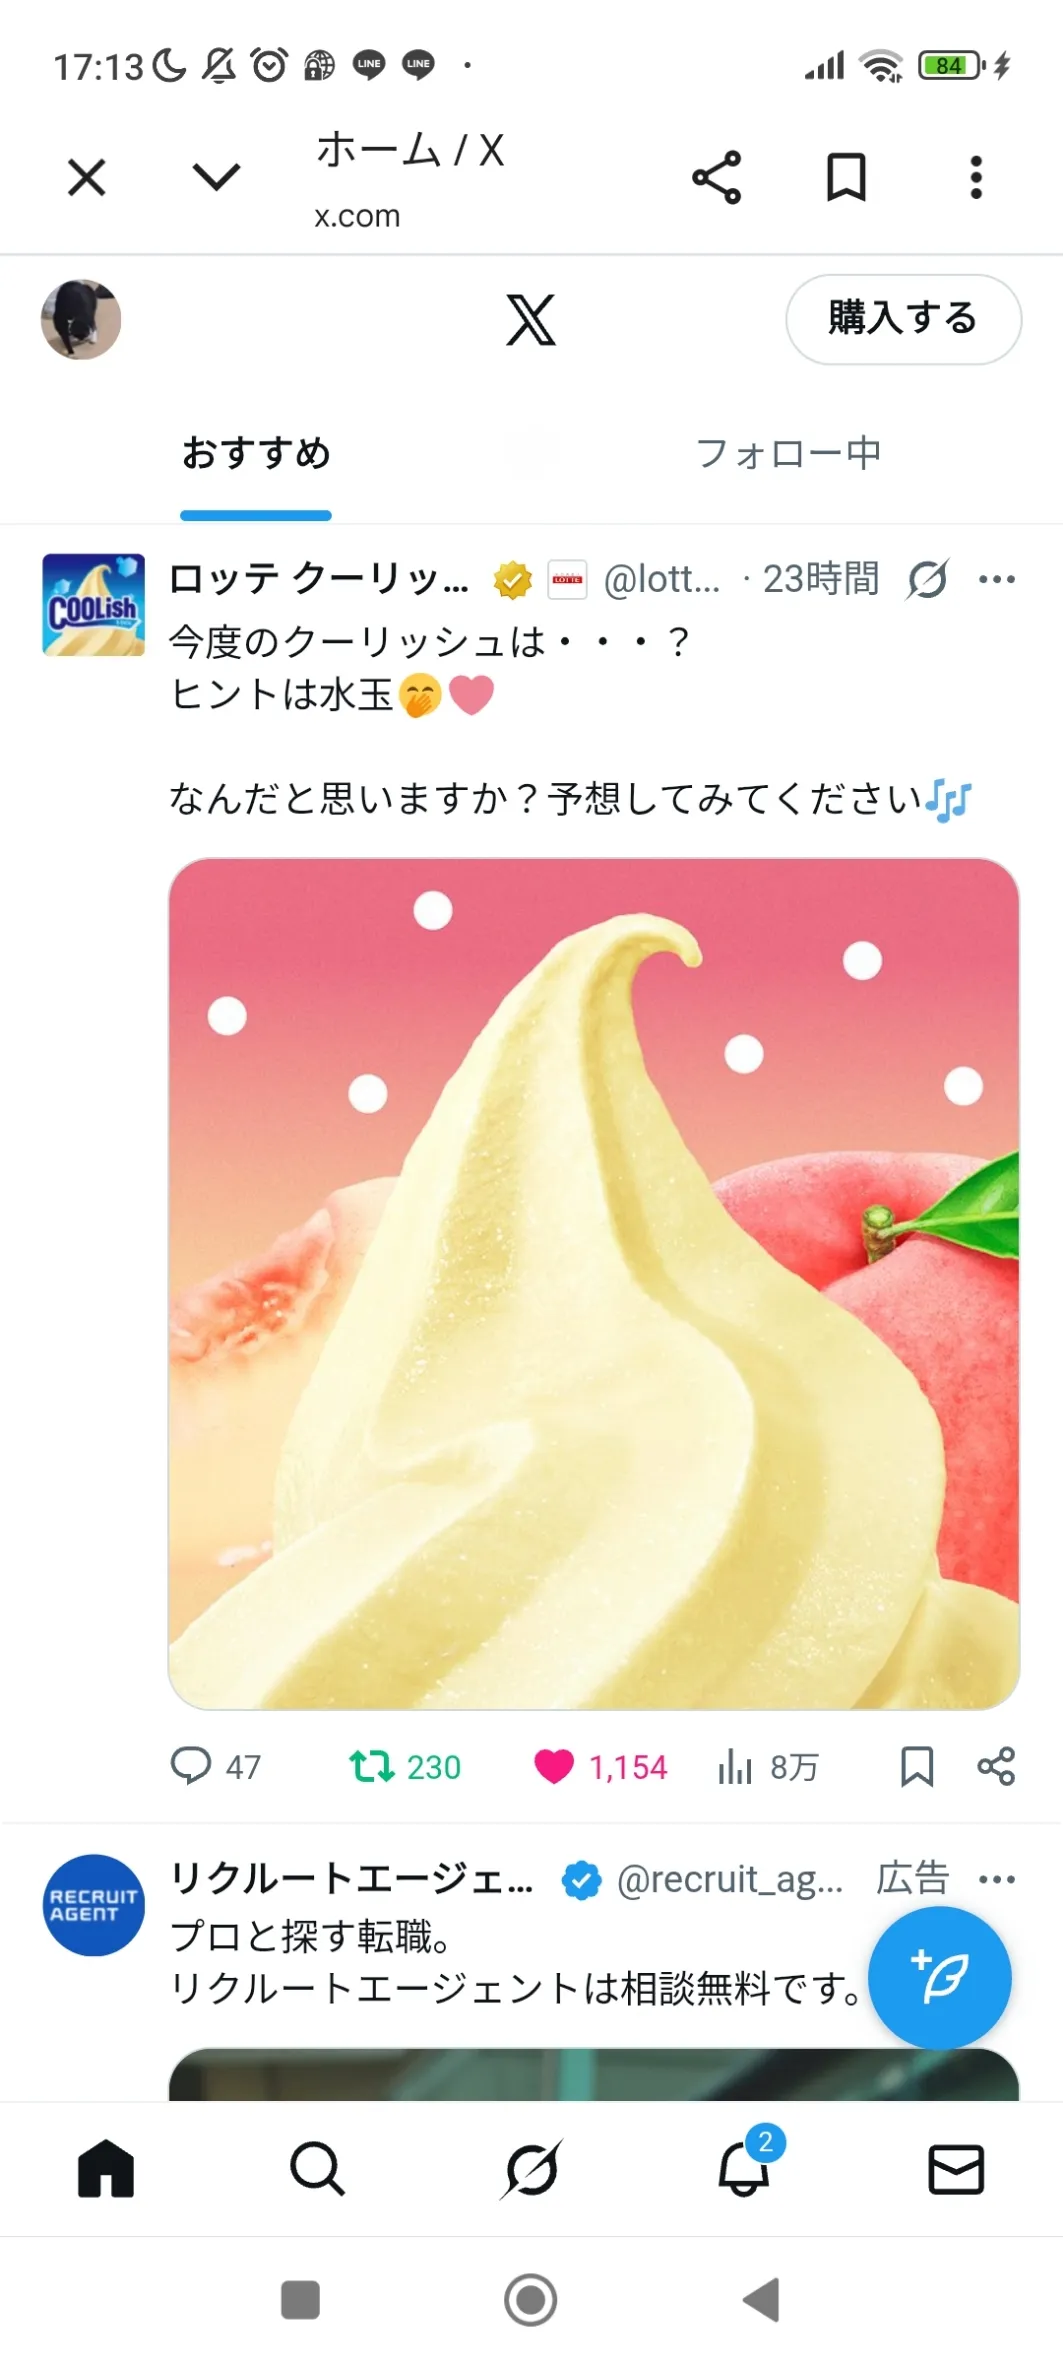1063x2364 pixels.
Task: Open three-dot menu on Lotte Coolish post
Action: point(997,579)
